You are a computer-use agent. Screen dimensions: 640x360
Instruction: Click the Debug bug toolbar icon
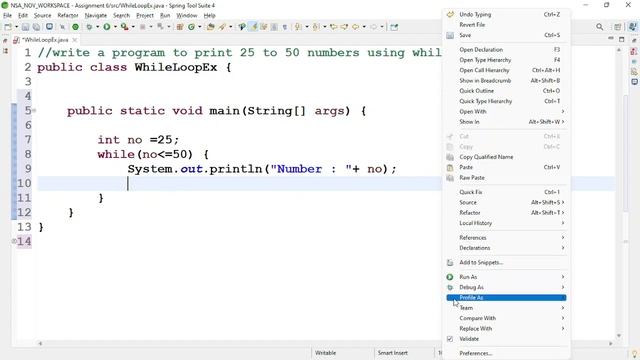89,27
